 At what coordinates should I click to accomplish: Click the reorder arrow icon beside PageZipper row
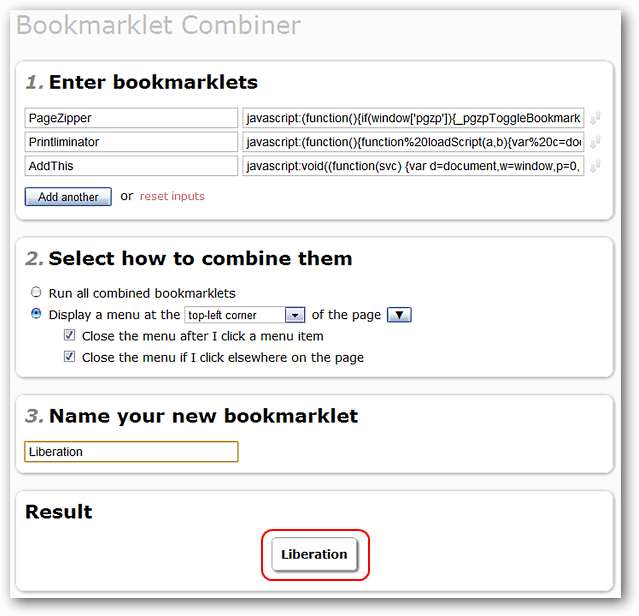click(595, 118)
